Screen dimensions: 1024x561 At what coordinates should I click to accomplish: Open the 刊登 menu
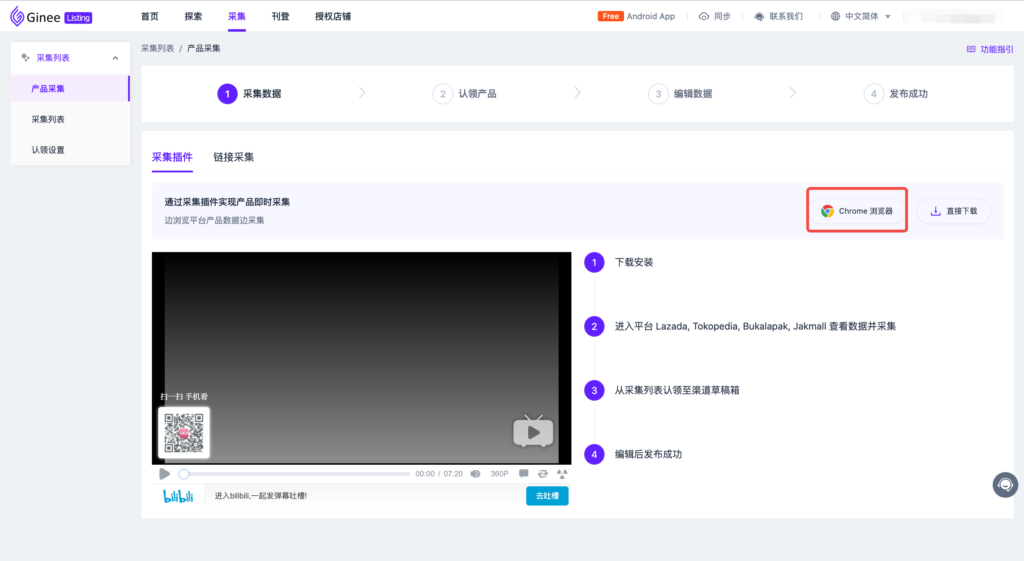click(x=280, y=16)
